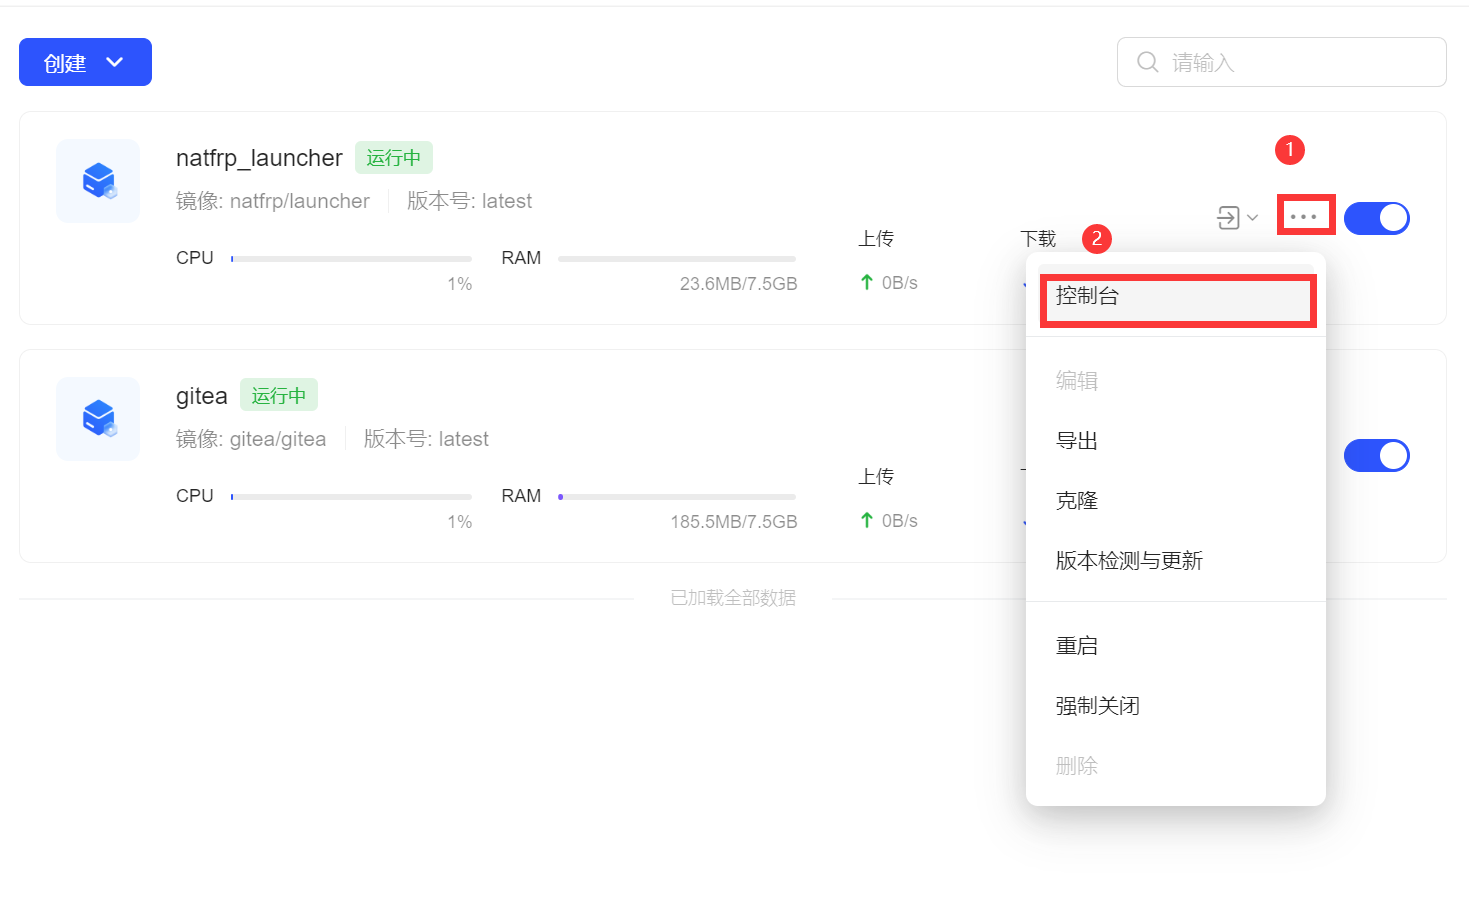This screenshot has width=1469, height=904.
Task: Toggle the natfrp_launcher container switch off
Action: coord(1376,218)
